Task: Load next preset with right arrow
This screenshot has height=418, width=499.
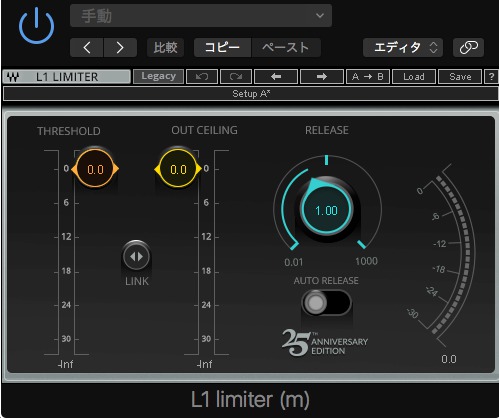Action: pos(322,76)
